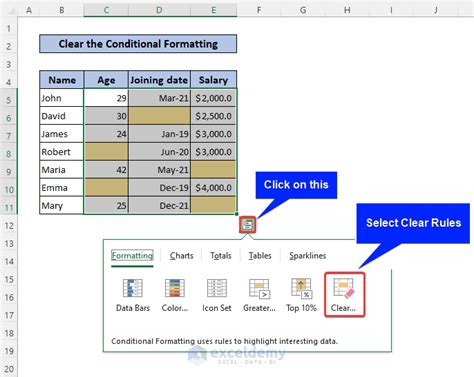Select column D header
The height and width of the screenshot is (377, 474).
point(159,10)
